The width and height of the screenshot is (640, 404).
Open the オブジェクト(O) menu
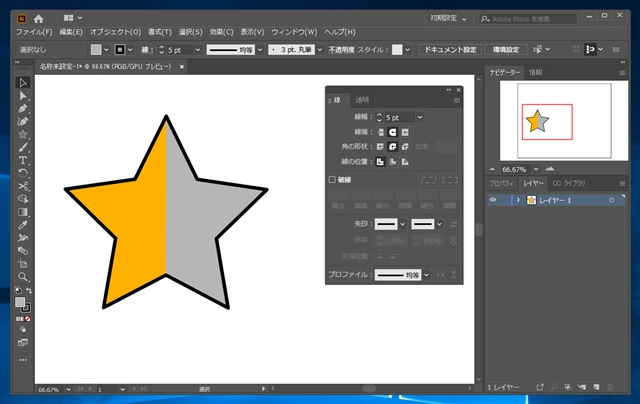tap(115, 32)
